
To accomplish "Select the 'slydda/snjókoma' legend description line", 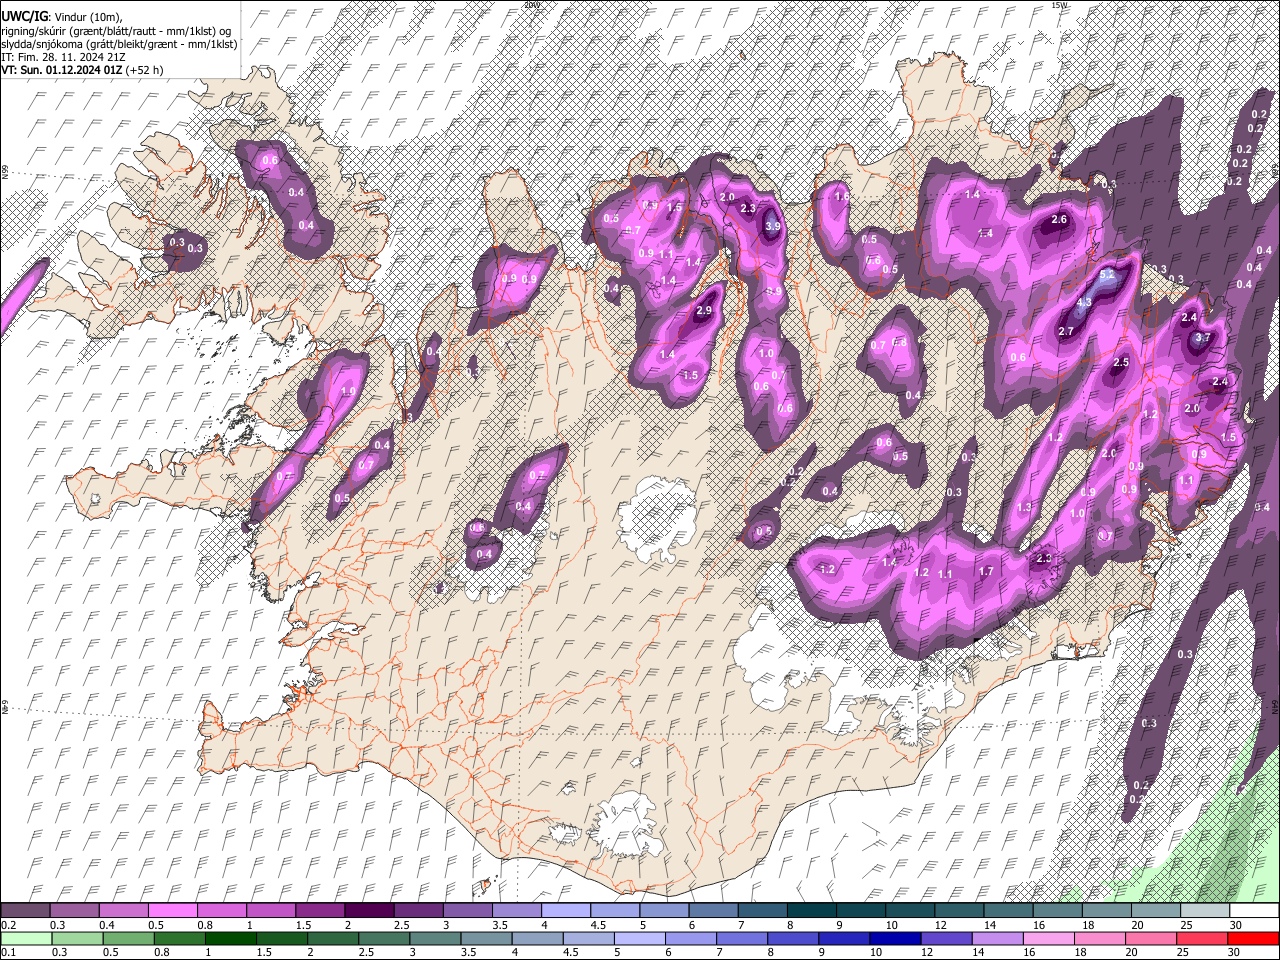I will coord(119,44).
